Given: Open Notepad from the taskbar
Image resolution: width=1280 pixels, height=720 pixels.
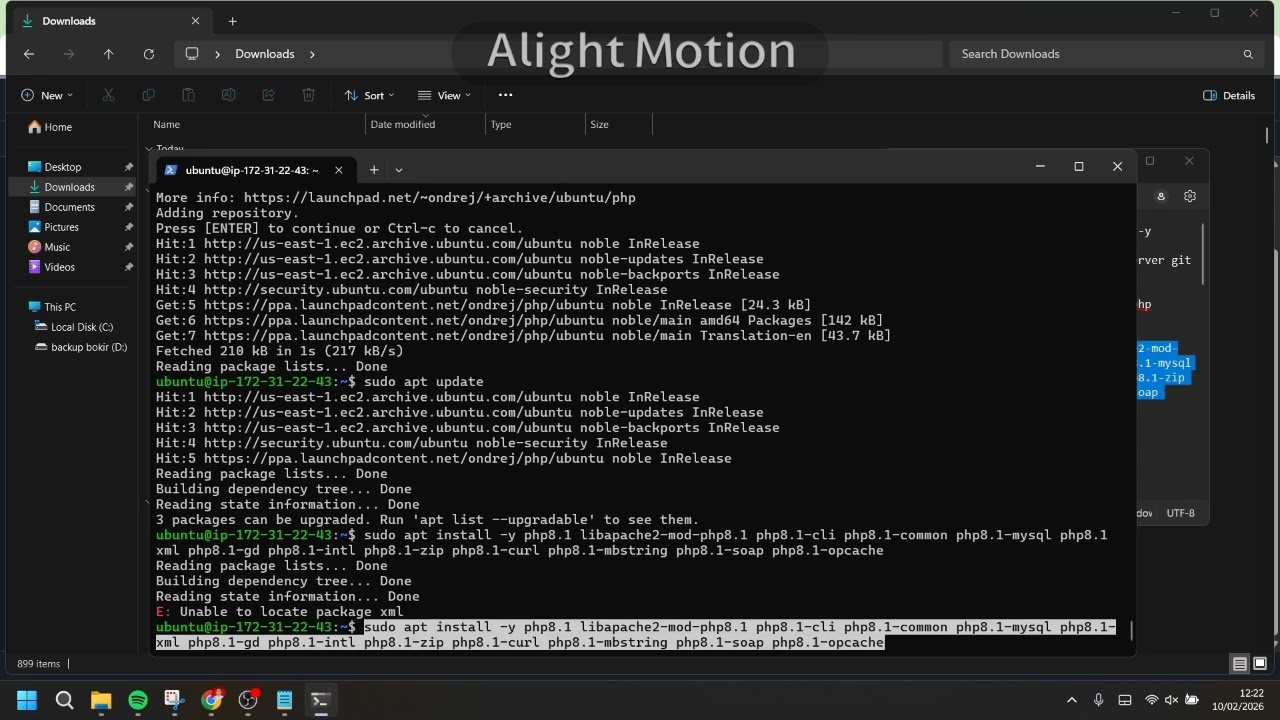Looking at the screenshot, I should point(285,700).
